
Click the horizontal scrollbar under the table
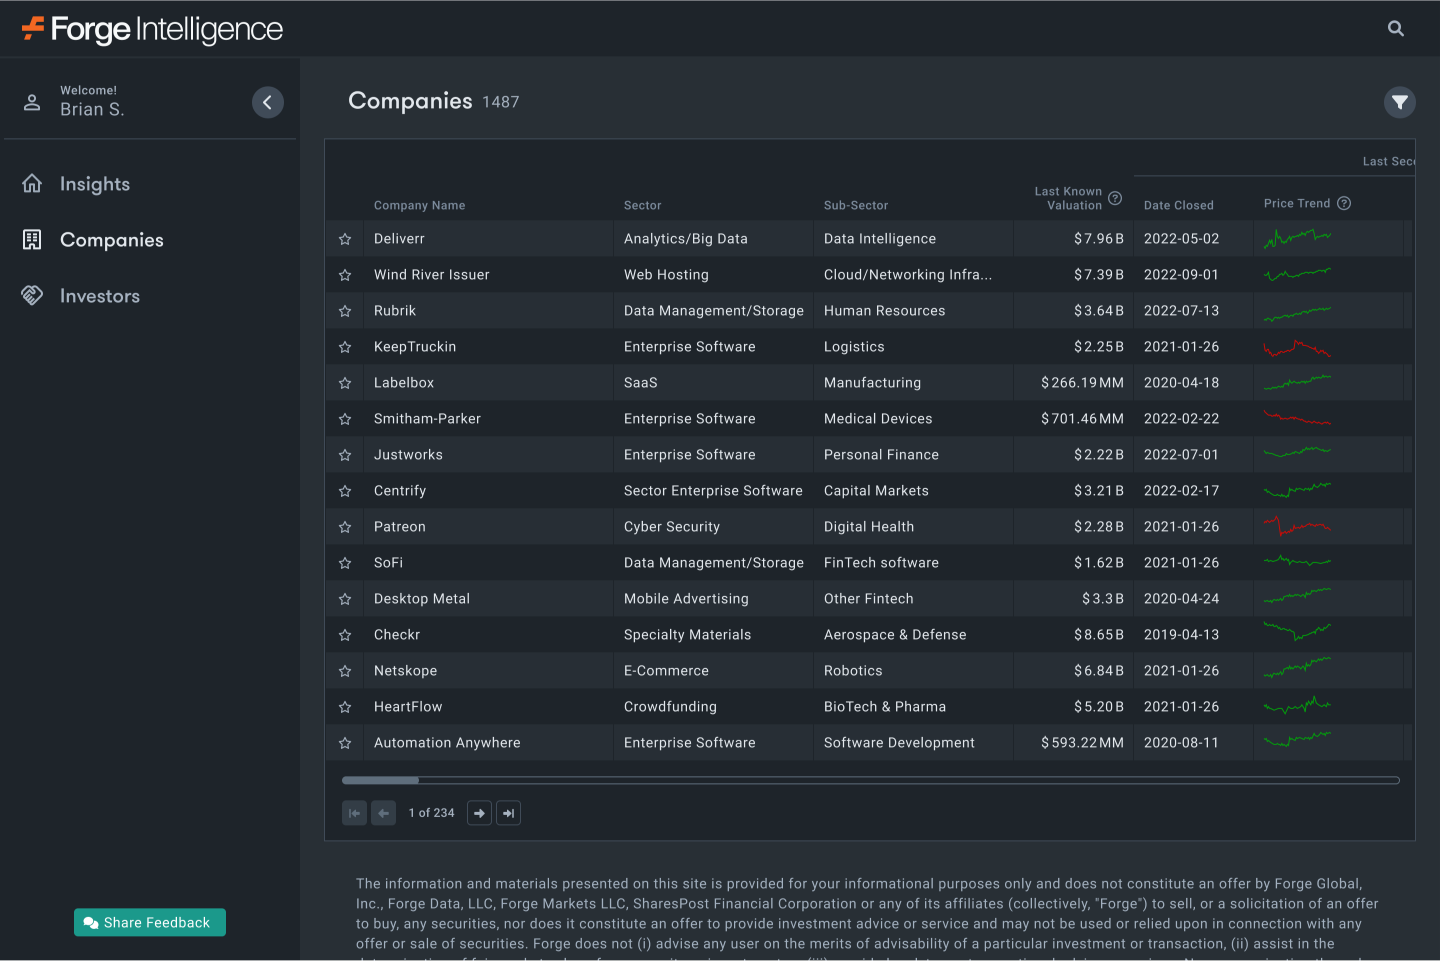[x=380, y=780]
